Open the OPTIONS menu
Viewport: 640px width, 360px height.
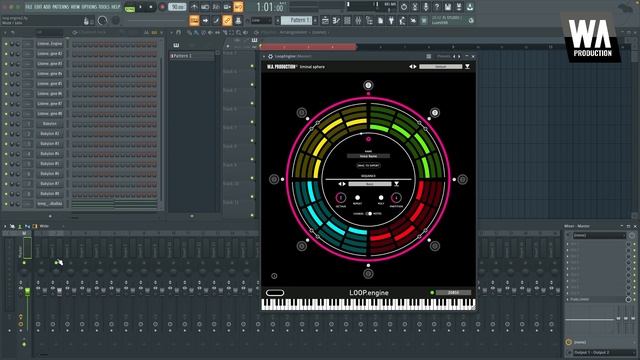coord(89,7)
